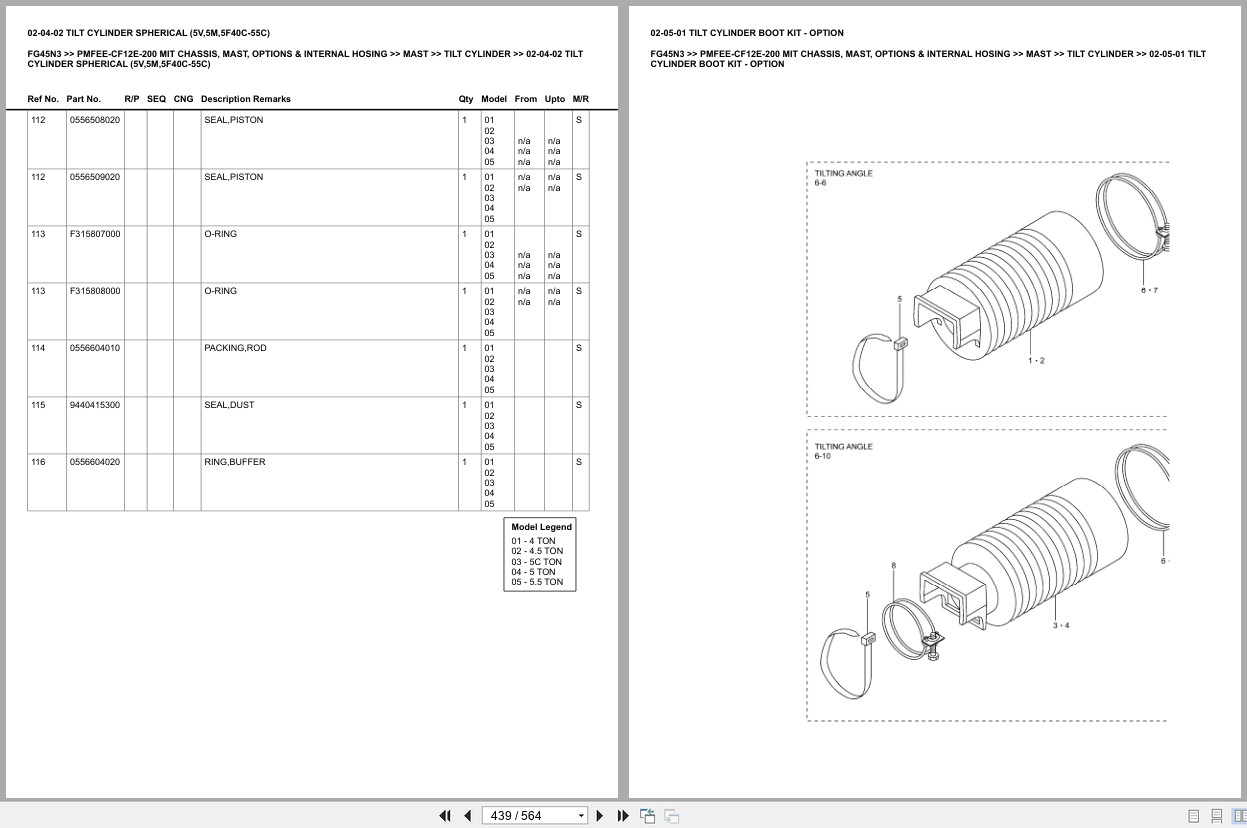
Task: Click the TILTING ANGLE 6-6 label
Action: 843,178
